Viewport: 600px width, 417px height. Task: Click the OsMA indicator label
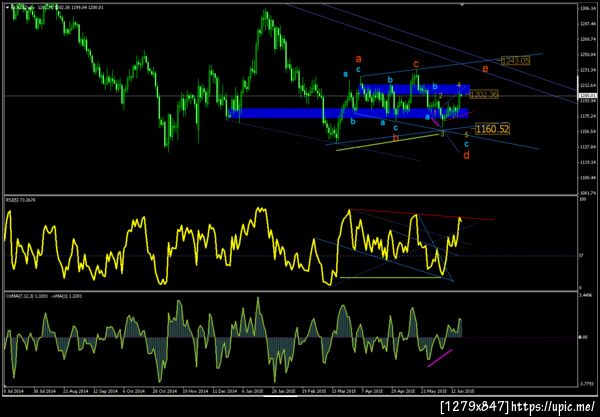tap(44, 296)
